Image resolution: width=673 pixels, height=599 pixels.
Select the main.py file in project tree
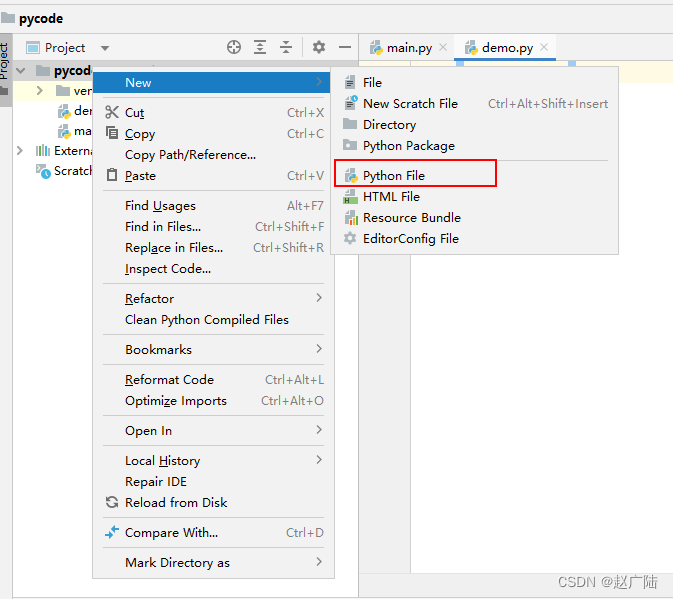point(75,131)
